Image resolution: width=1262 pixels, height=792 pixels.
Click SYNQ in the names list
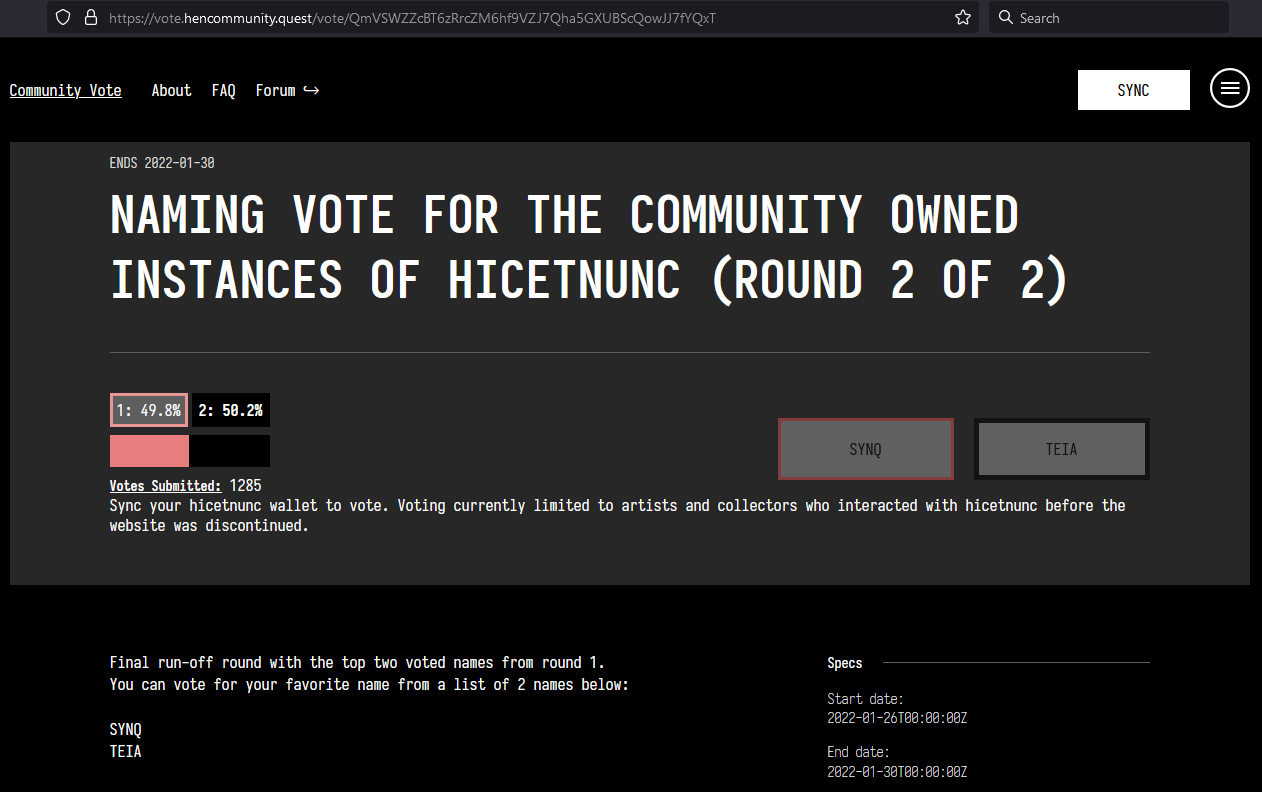point(126,730)
